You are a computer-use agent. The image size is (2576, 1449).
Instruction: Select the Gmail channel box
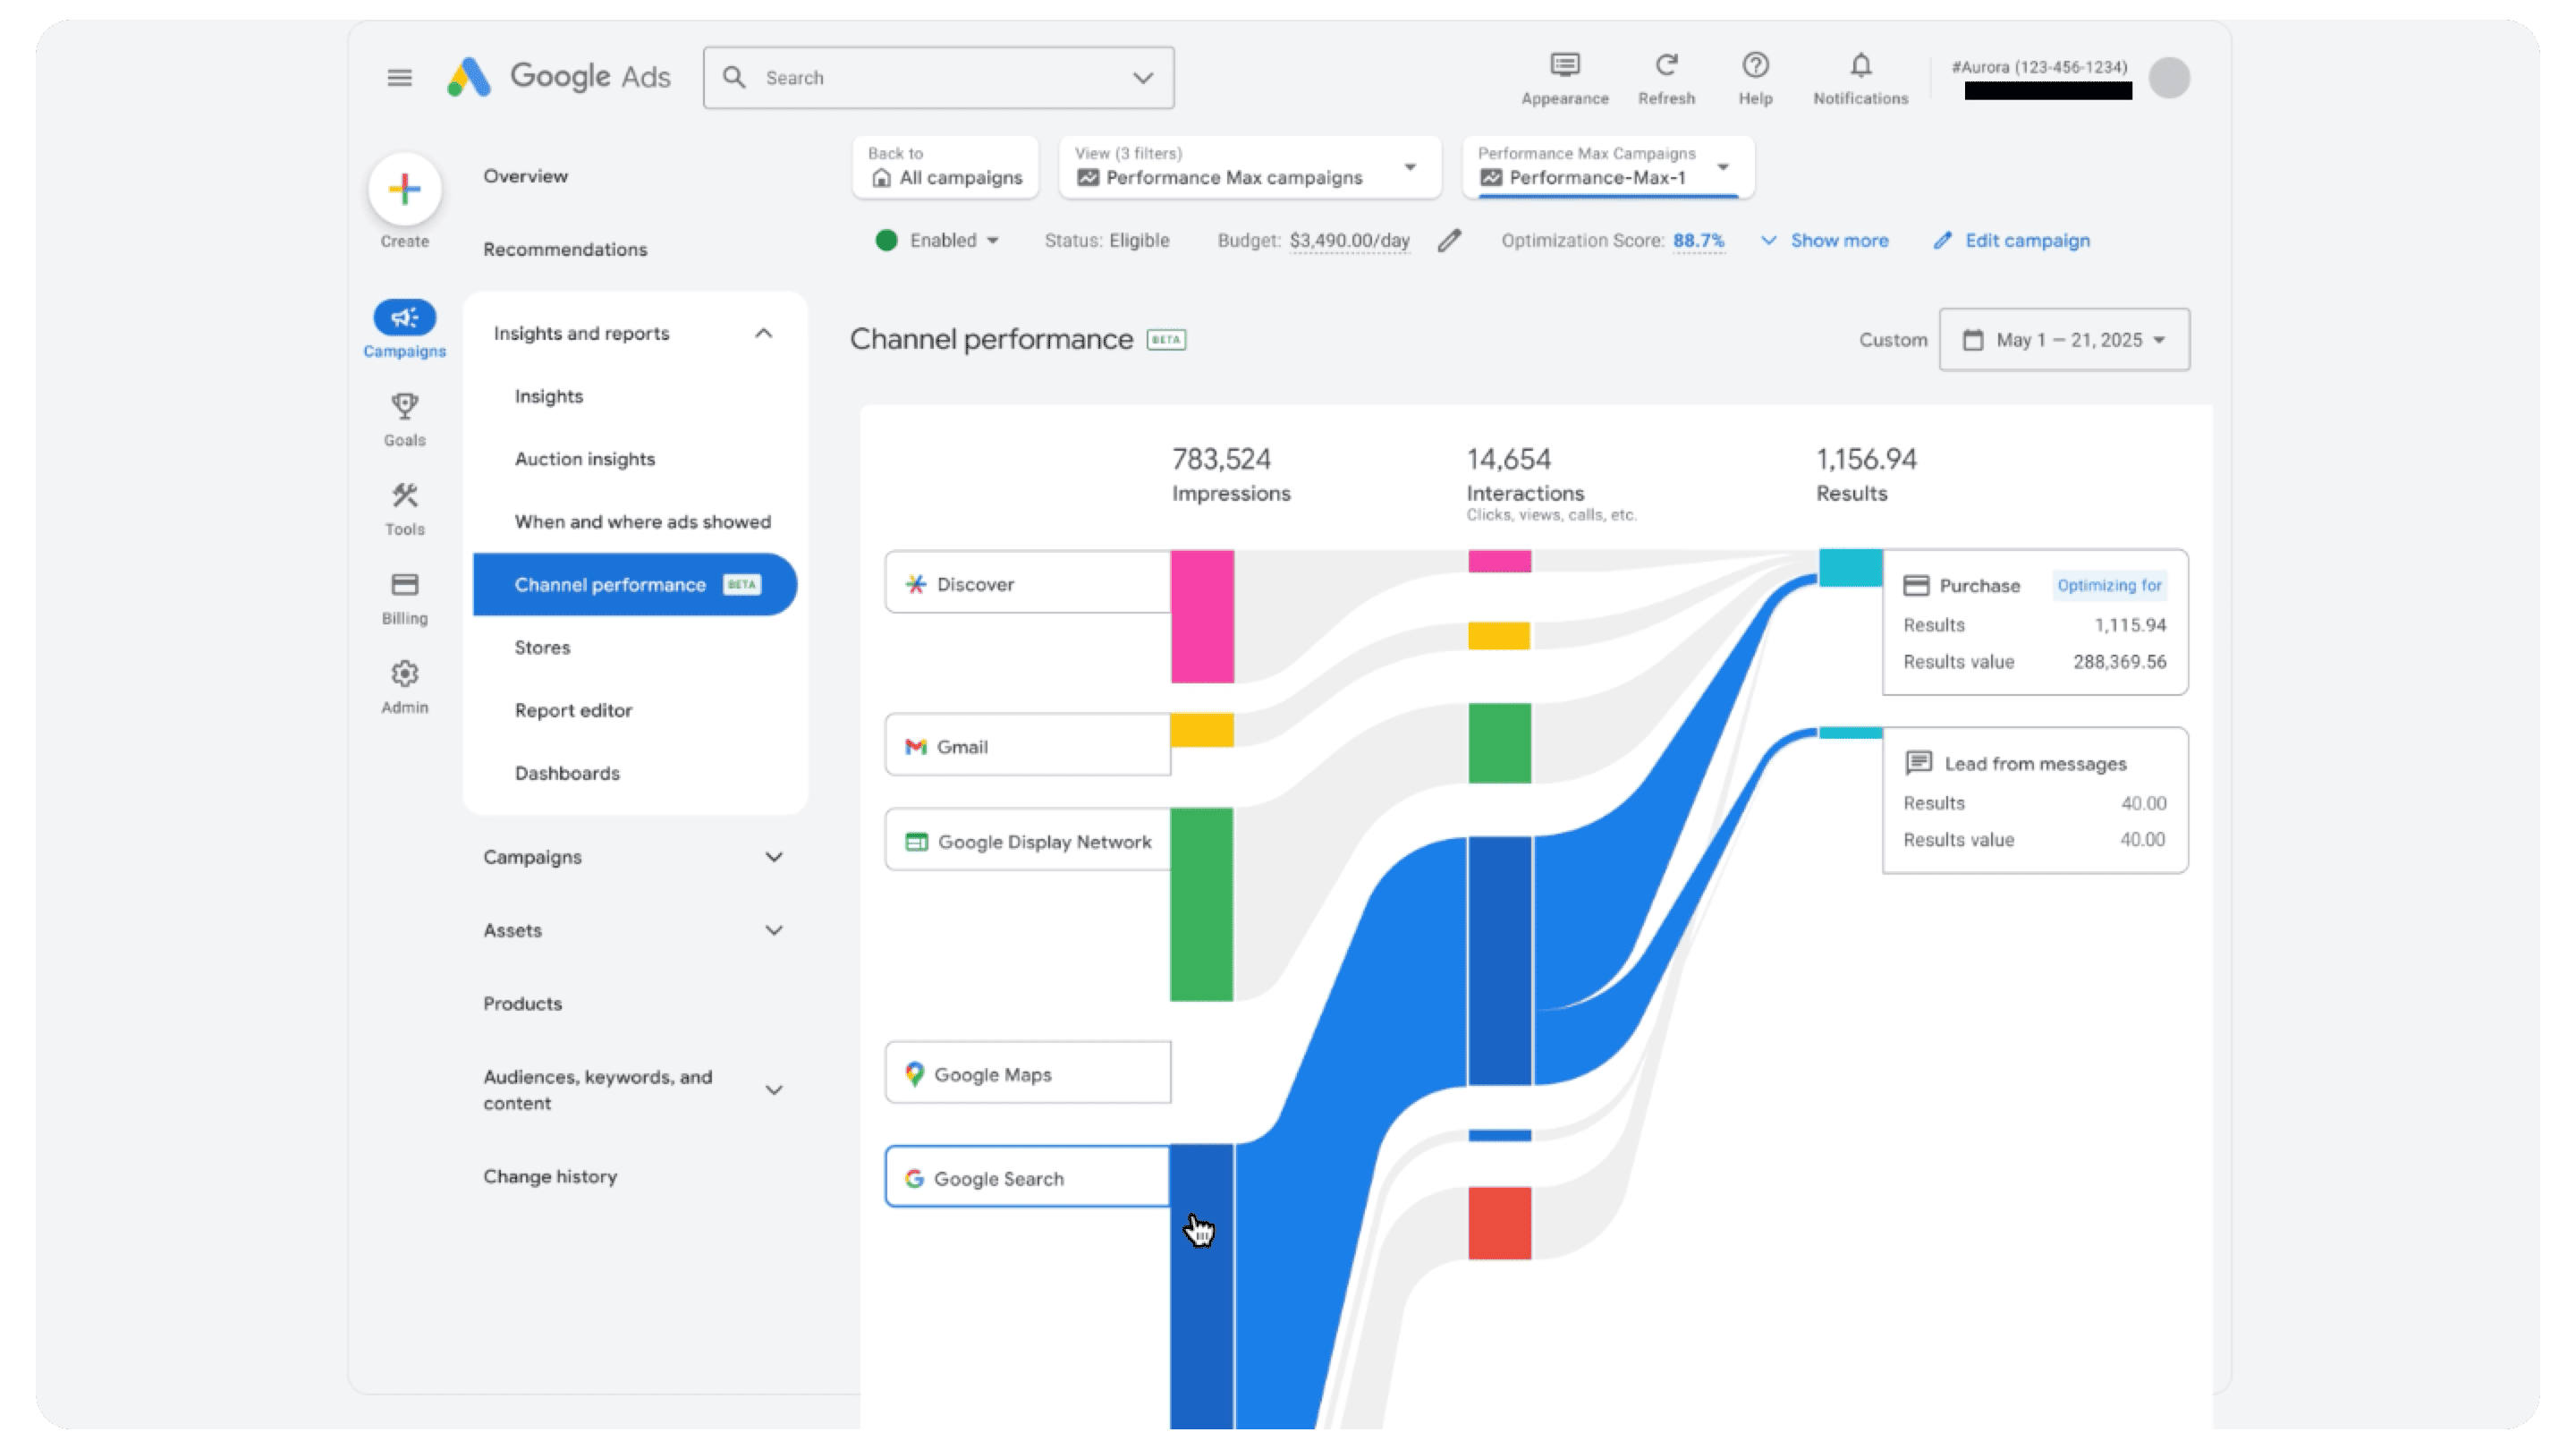pyautogui.click(x=1028, y=745)
